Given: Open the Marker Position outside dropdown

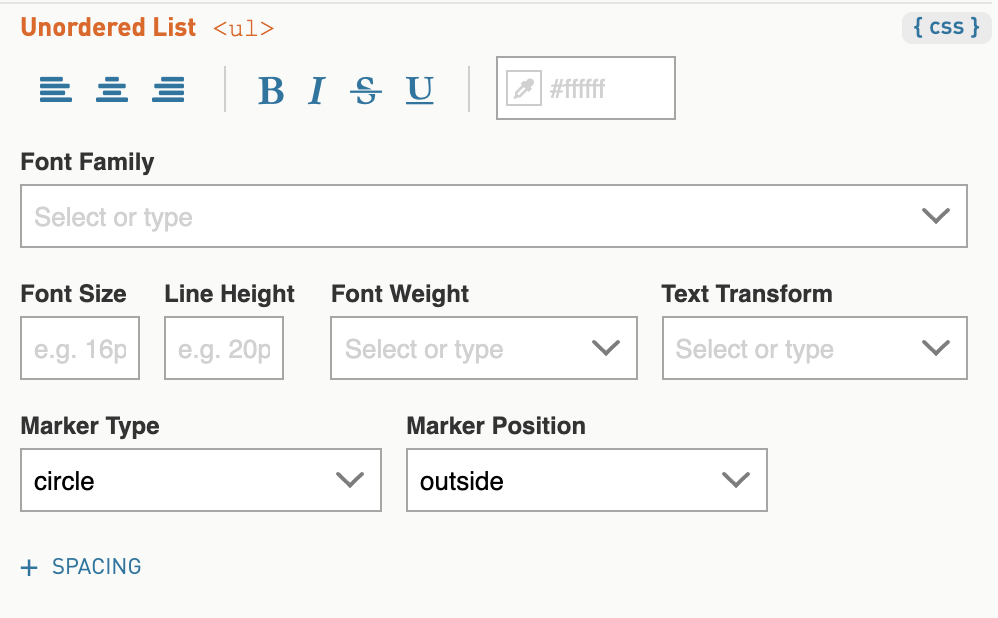Looking at the screenshot, I should click(587, 480).
